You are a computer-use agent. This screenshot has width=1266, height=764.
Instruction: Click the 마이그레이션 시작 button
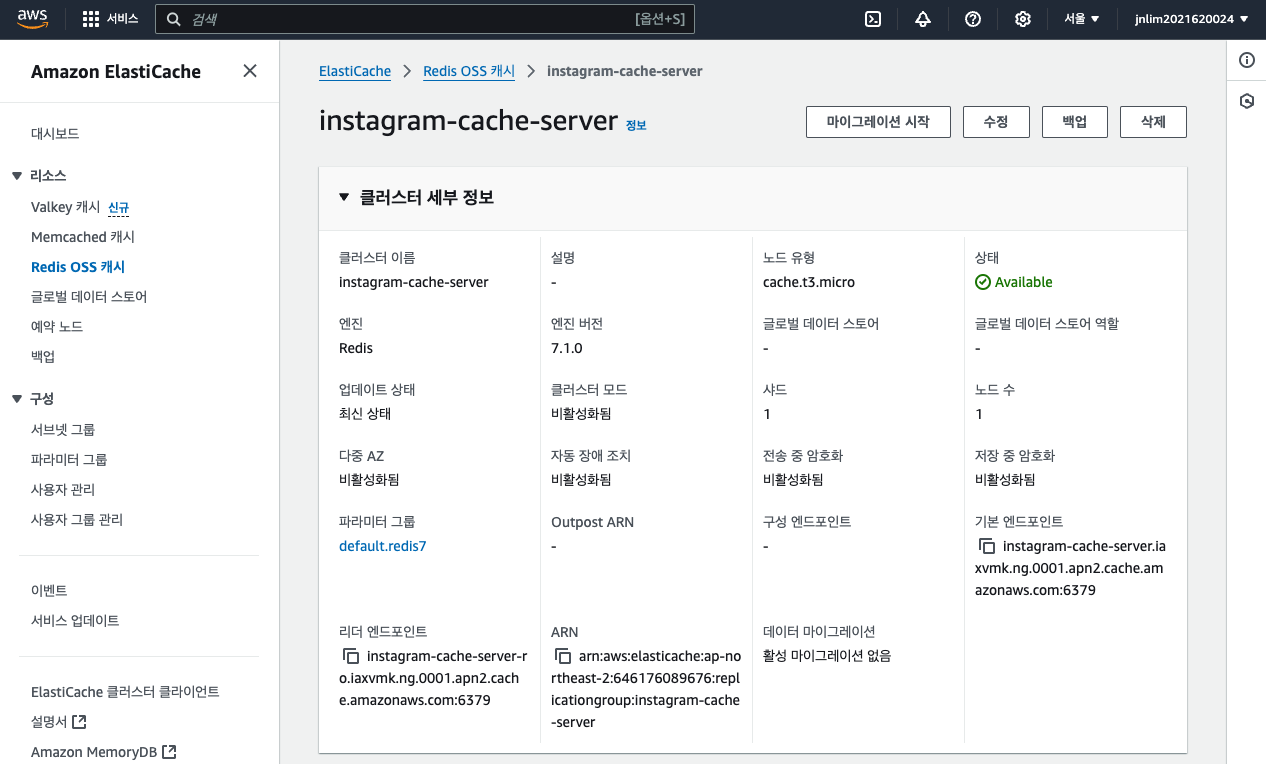[878, 122]
